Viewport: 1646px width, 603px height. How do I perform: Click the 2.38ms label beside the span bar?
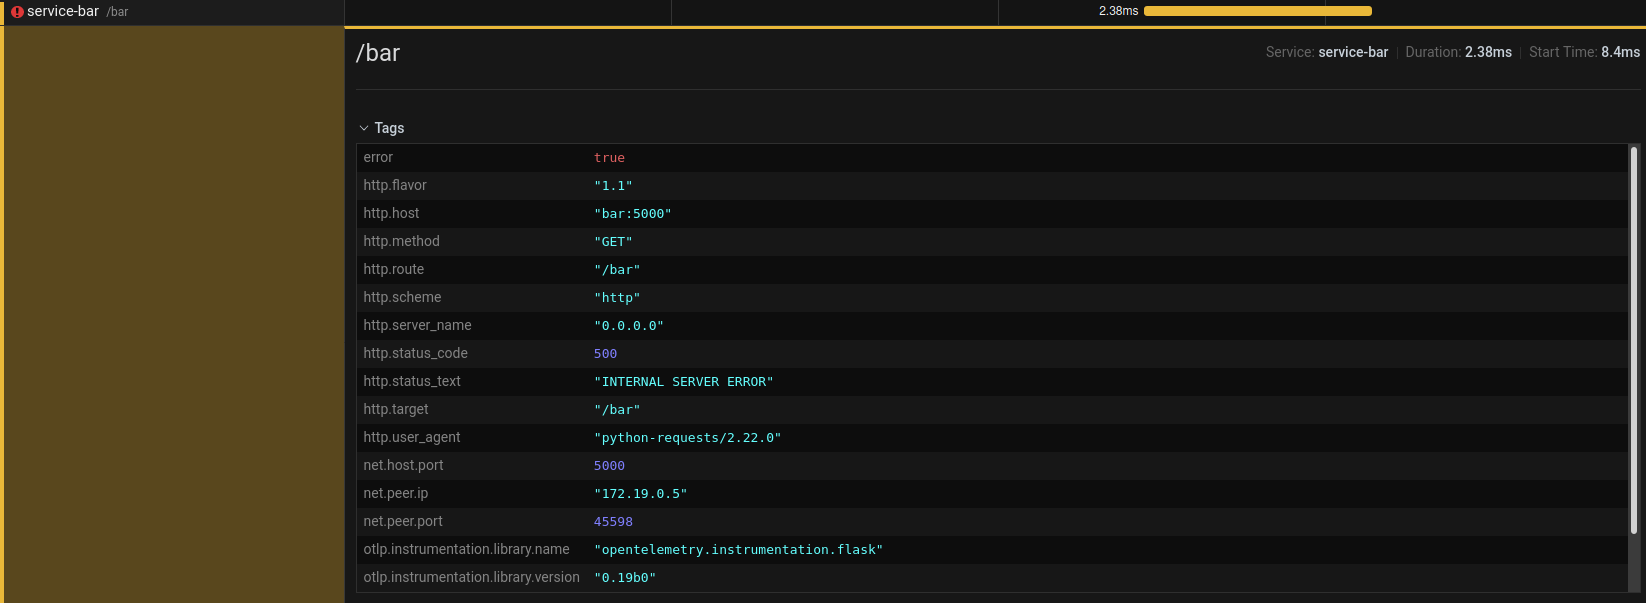(1118, 11)
